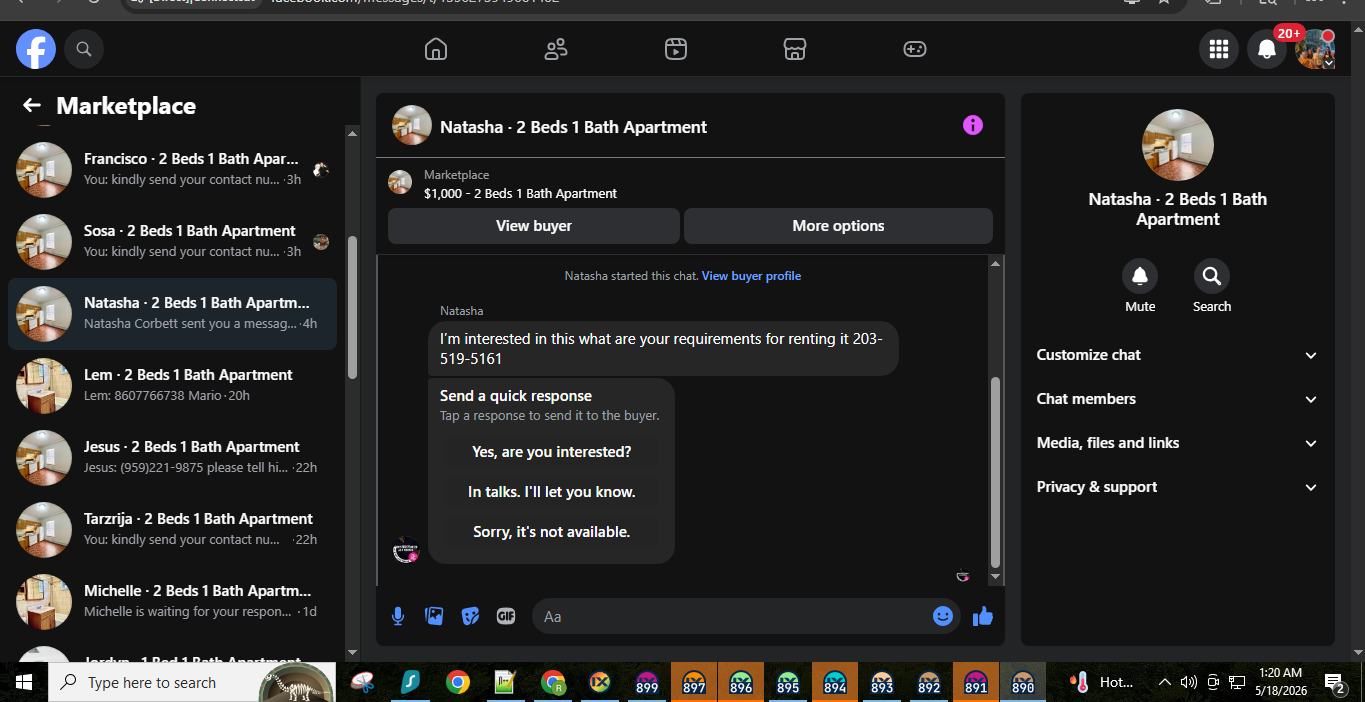Expand Media, files and links section
Screen dimensions: 1365x702
(1178, 443)
